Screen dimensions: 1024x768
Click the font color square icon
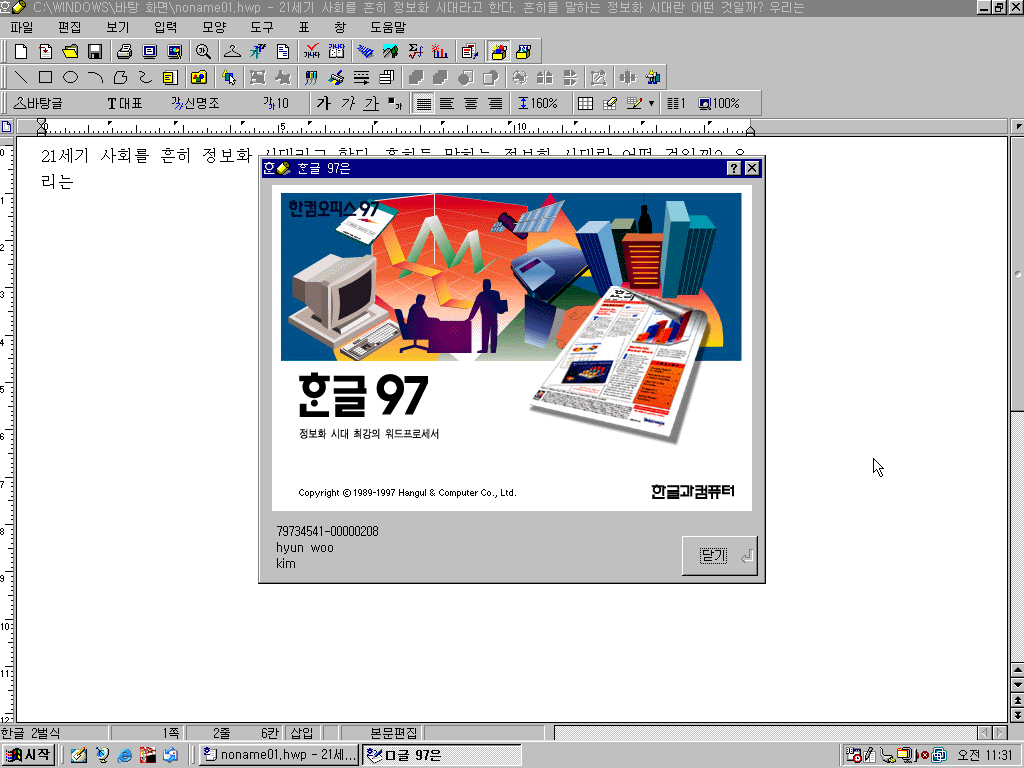(396, 103)
